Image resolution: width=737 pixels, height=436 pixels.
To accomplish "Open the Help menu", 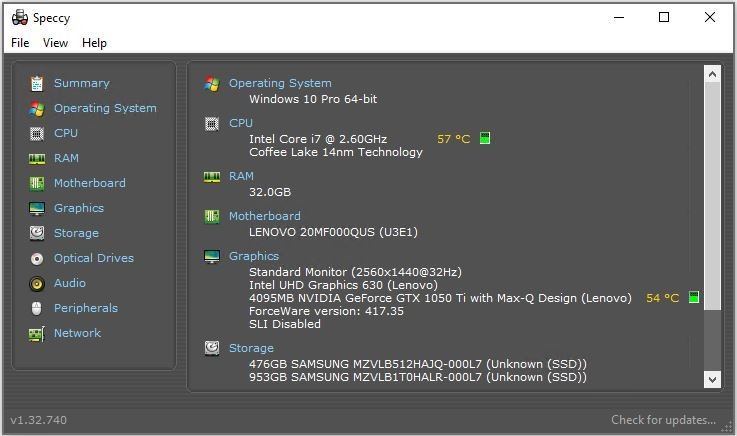I will [94, 43].
